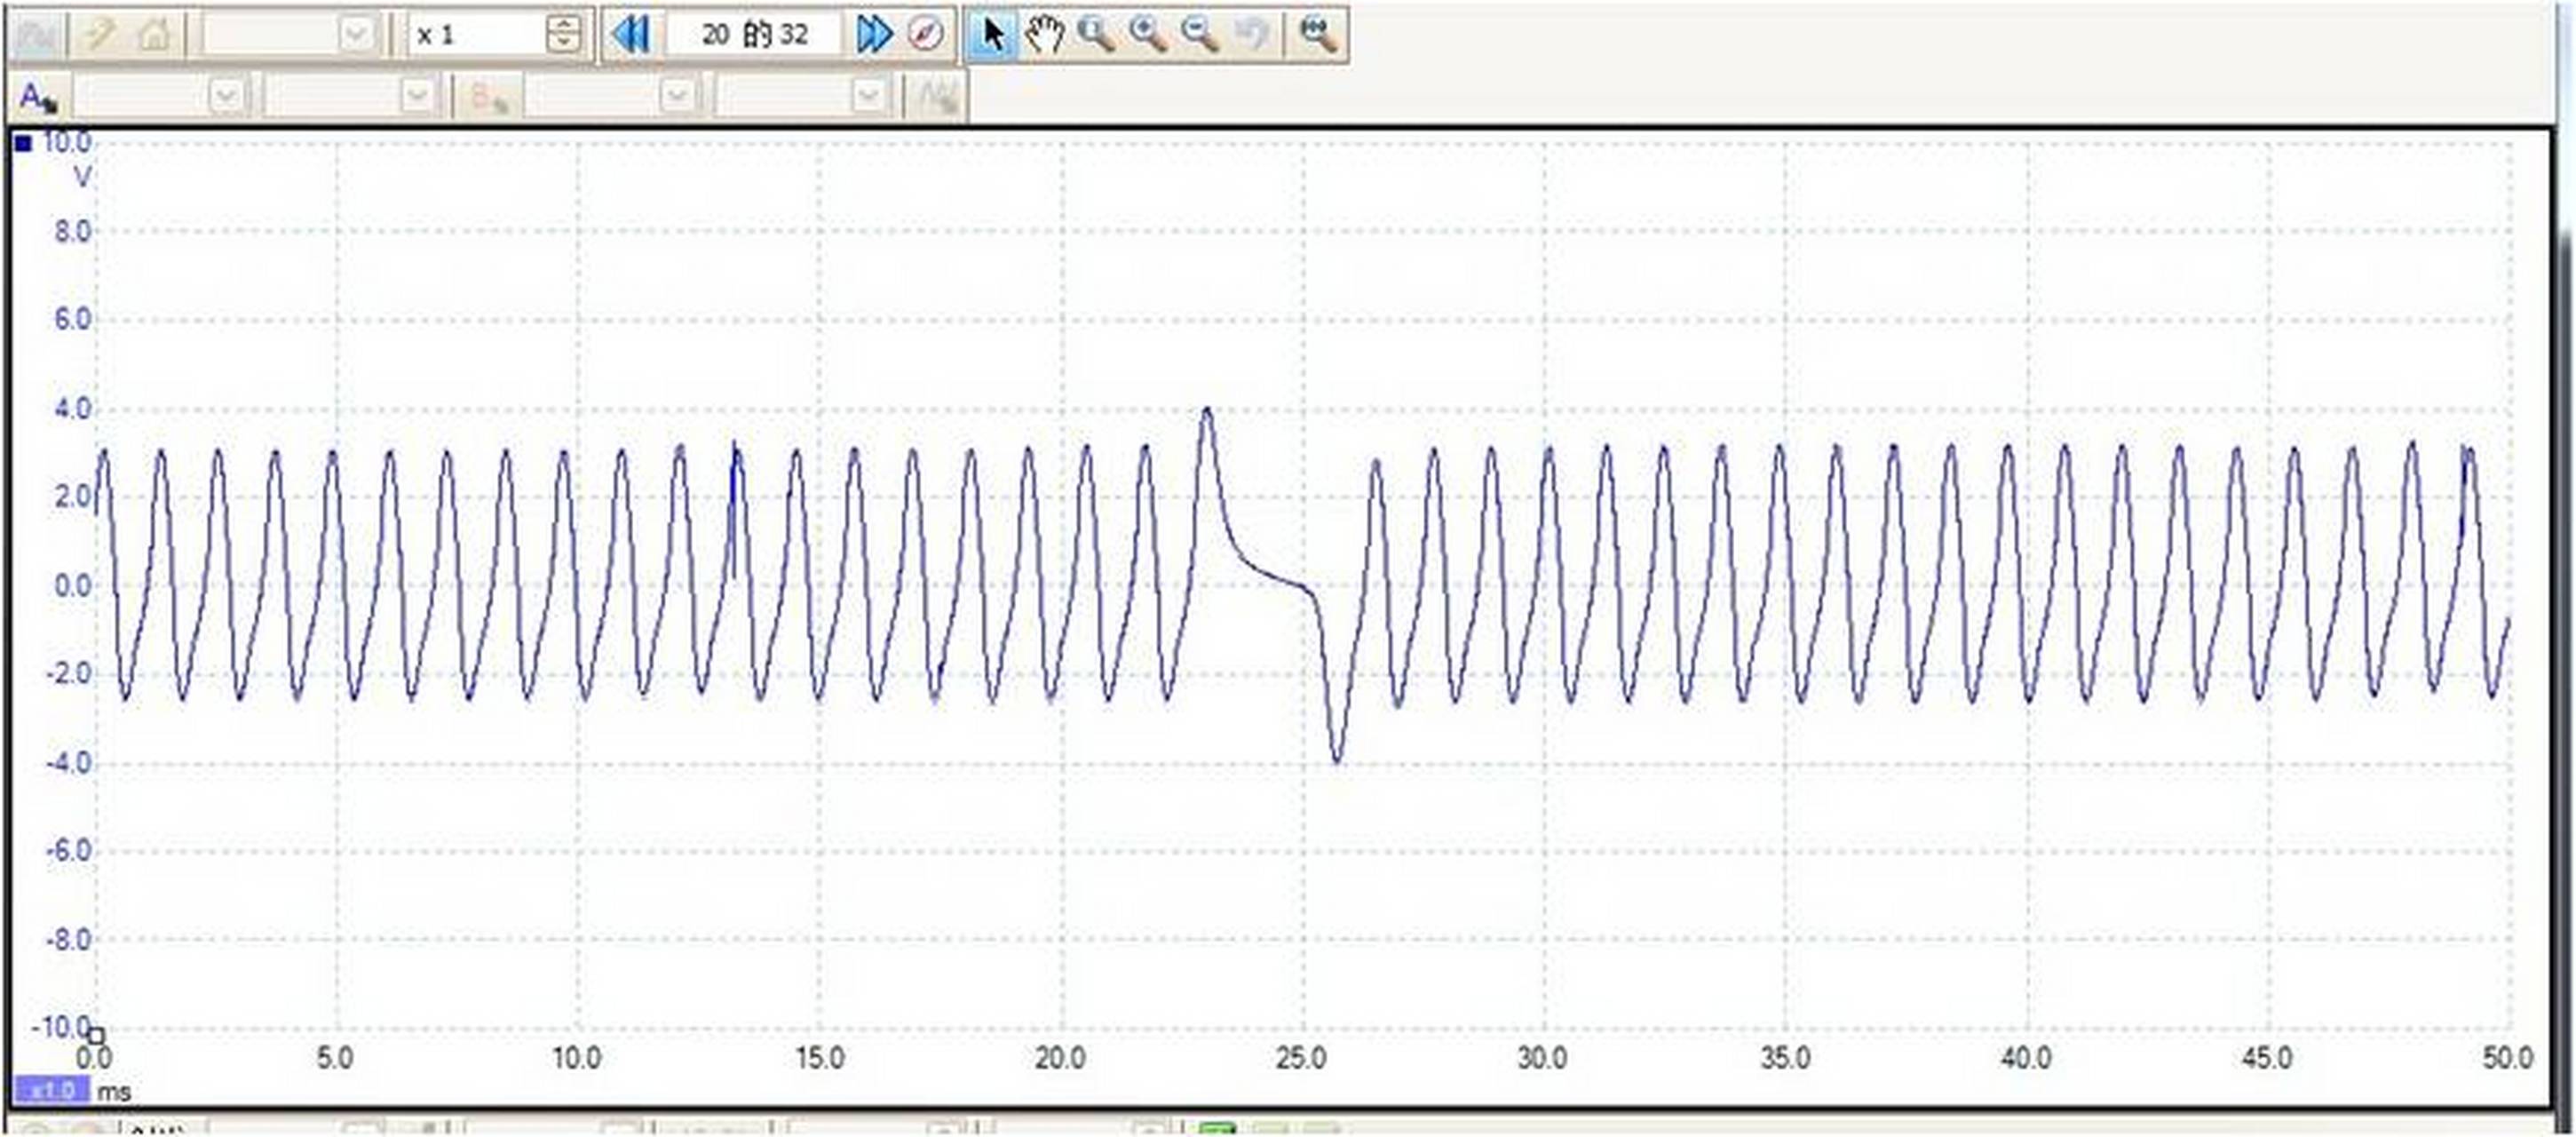Click the blue Channel A axis marker square
The height and width of the screenshot is (1137, 2576).
[23, 144]
